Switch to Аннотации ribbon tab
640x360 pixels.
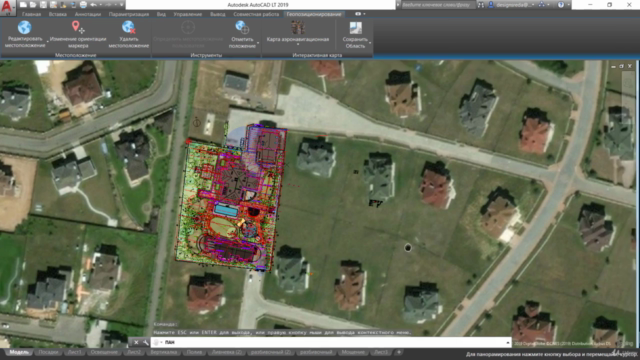(x=88, y=14)
